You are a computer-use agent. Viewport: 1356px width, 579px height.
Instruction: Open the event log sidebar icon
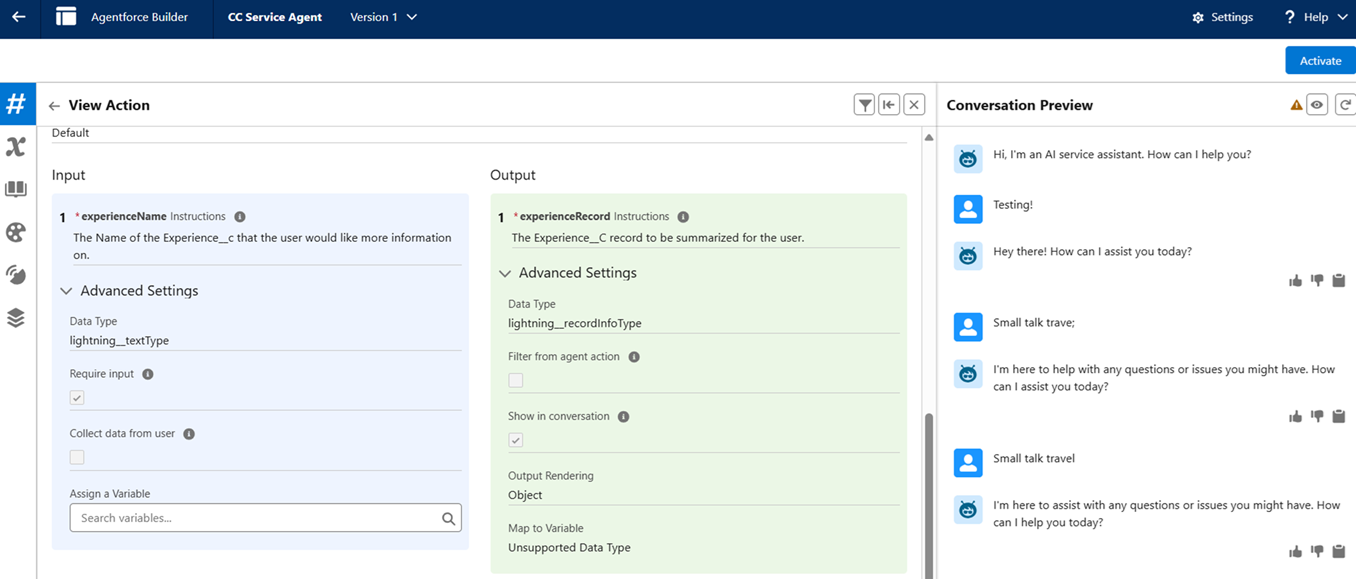pos(16,275)
